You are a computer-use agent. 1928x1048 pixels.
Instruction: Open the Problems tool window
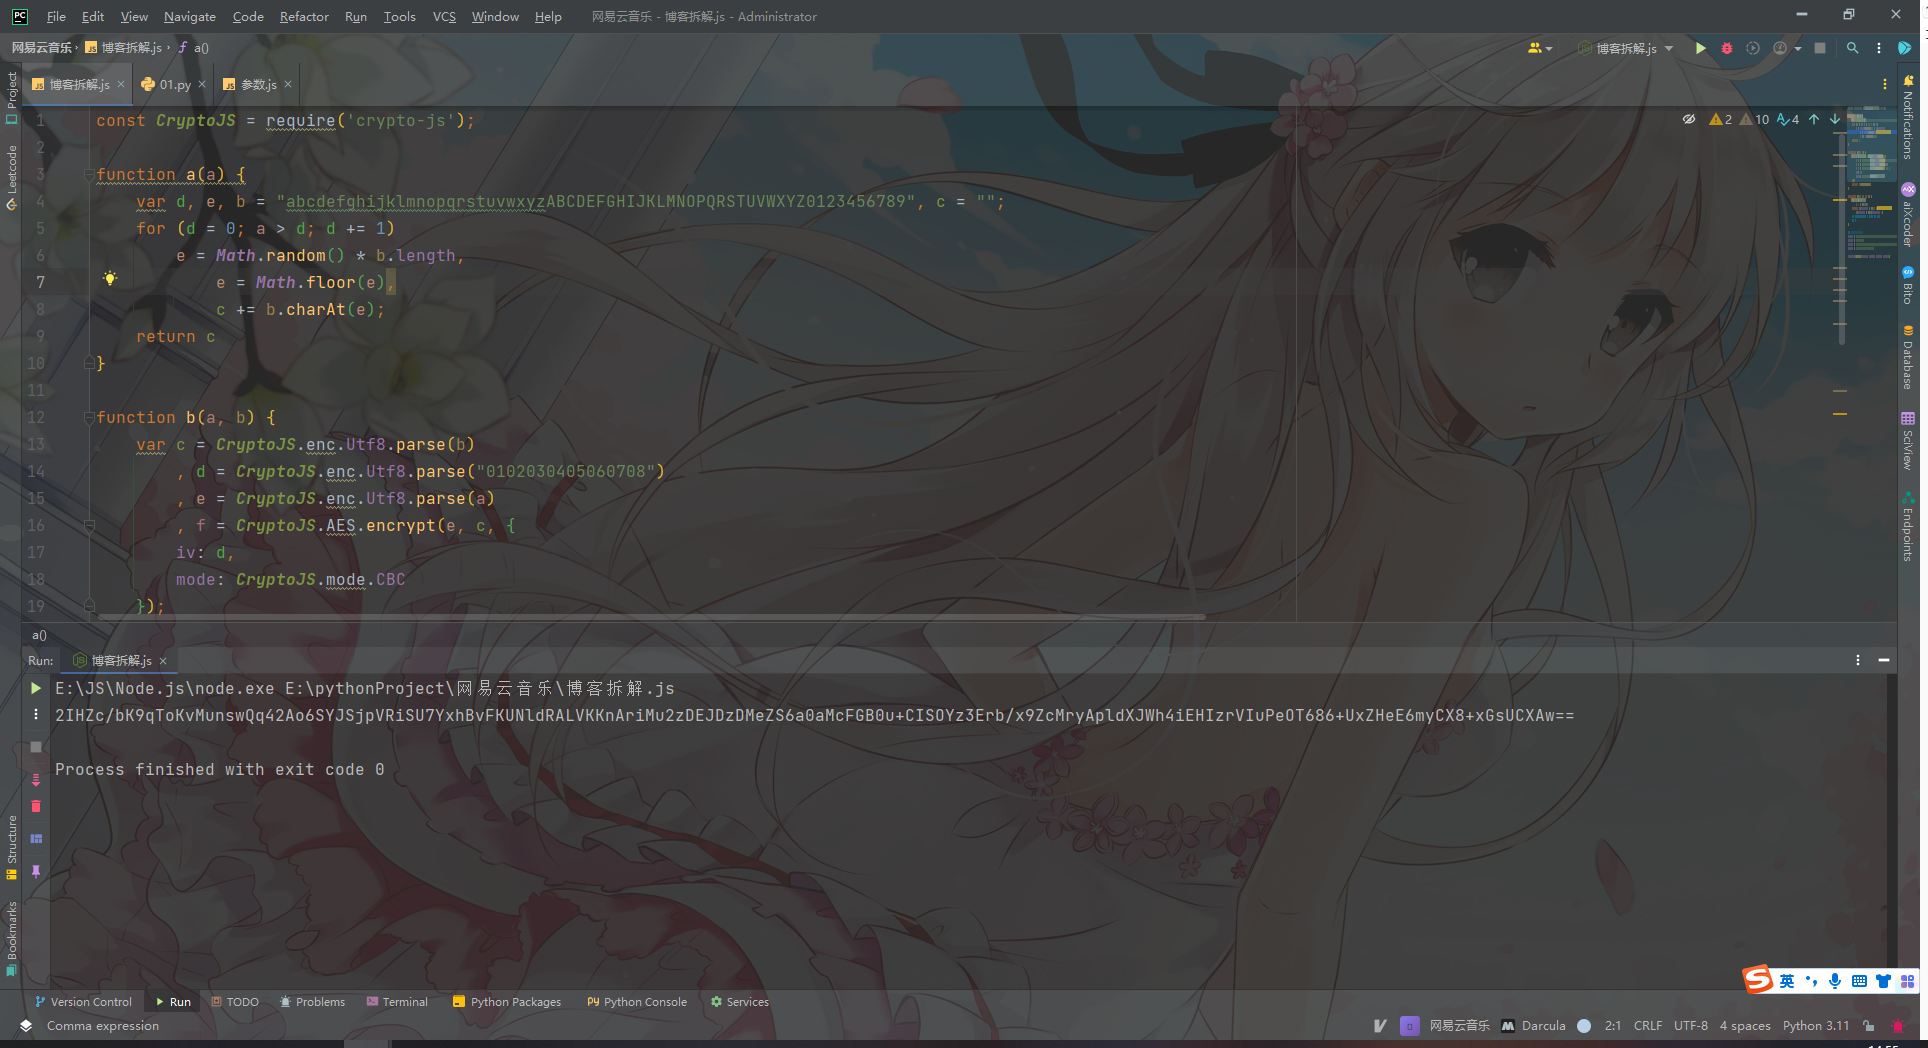[312, 1002]
